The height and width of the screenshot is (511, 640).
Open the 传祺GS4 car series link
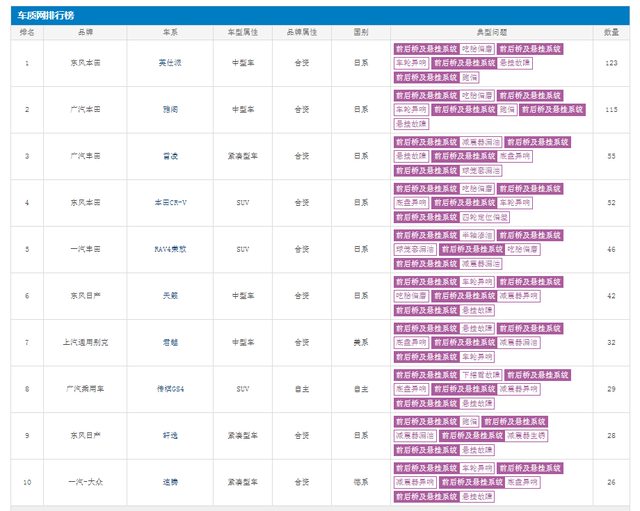170,389
